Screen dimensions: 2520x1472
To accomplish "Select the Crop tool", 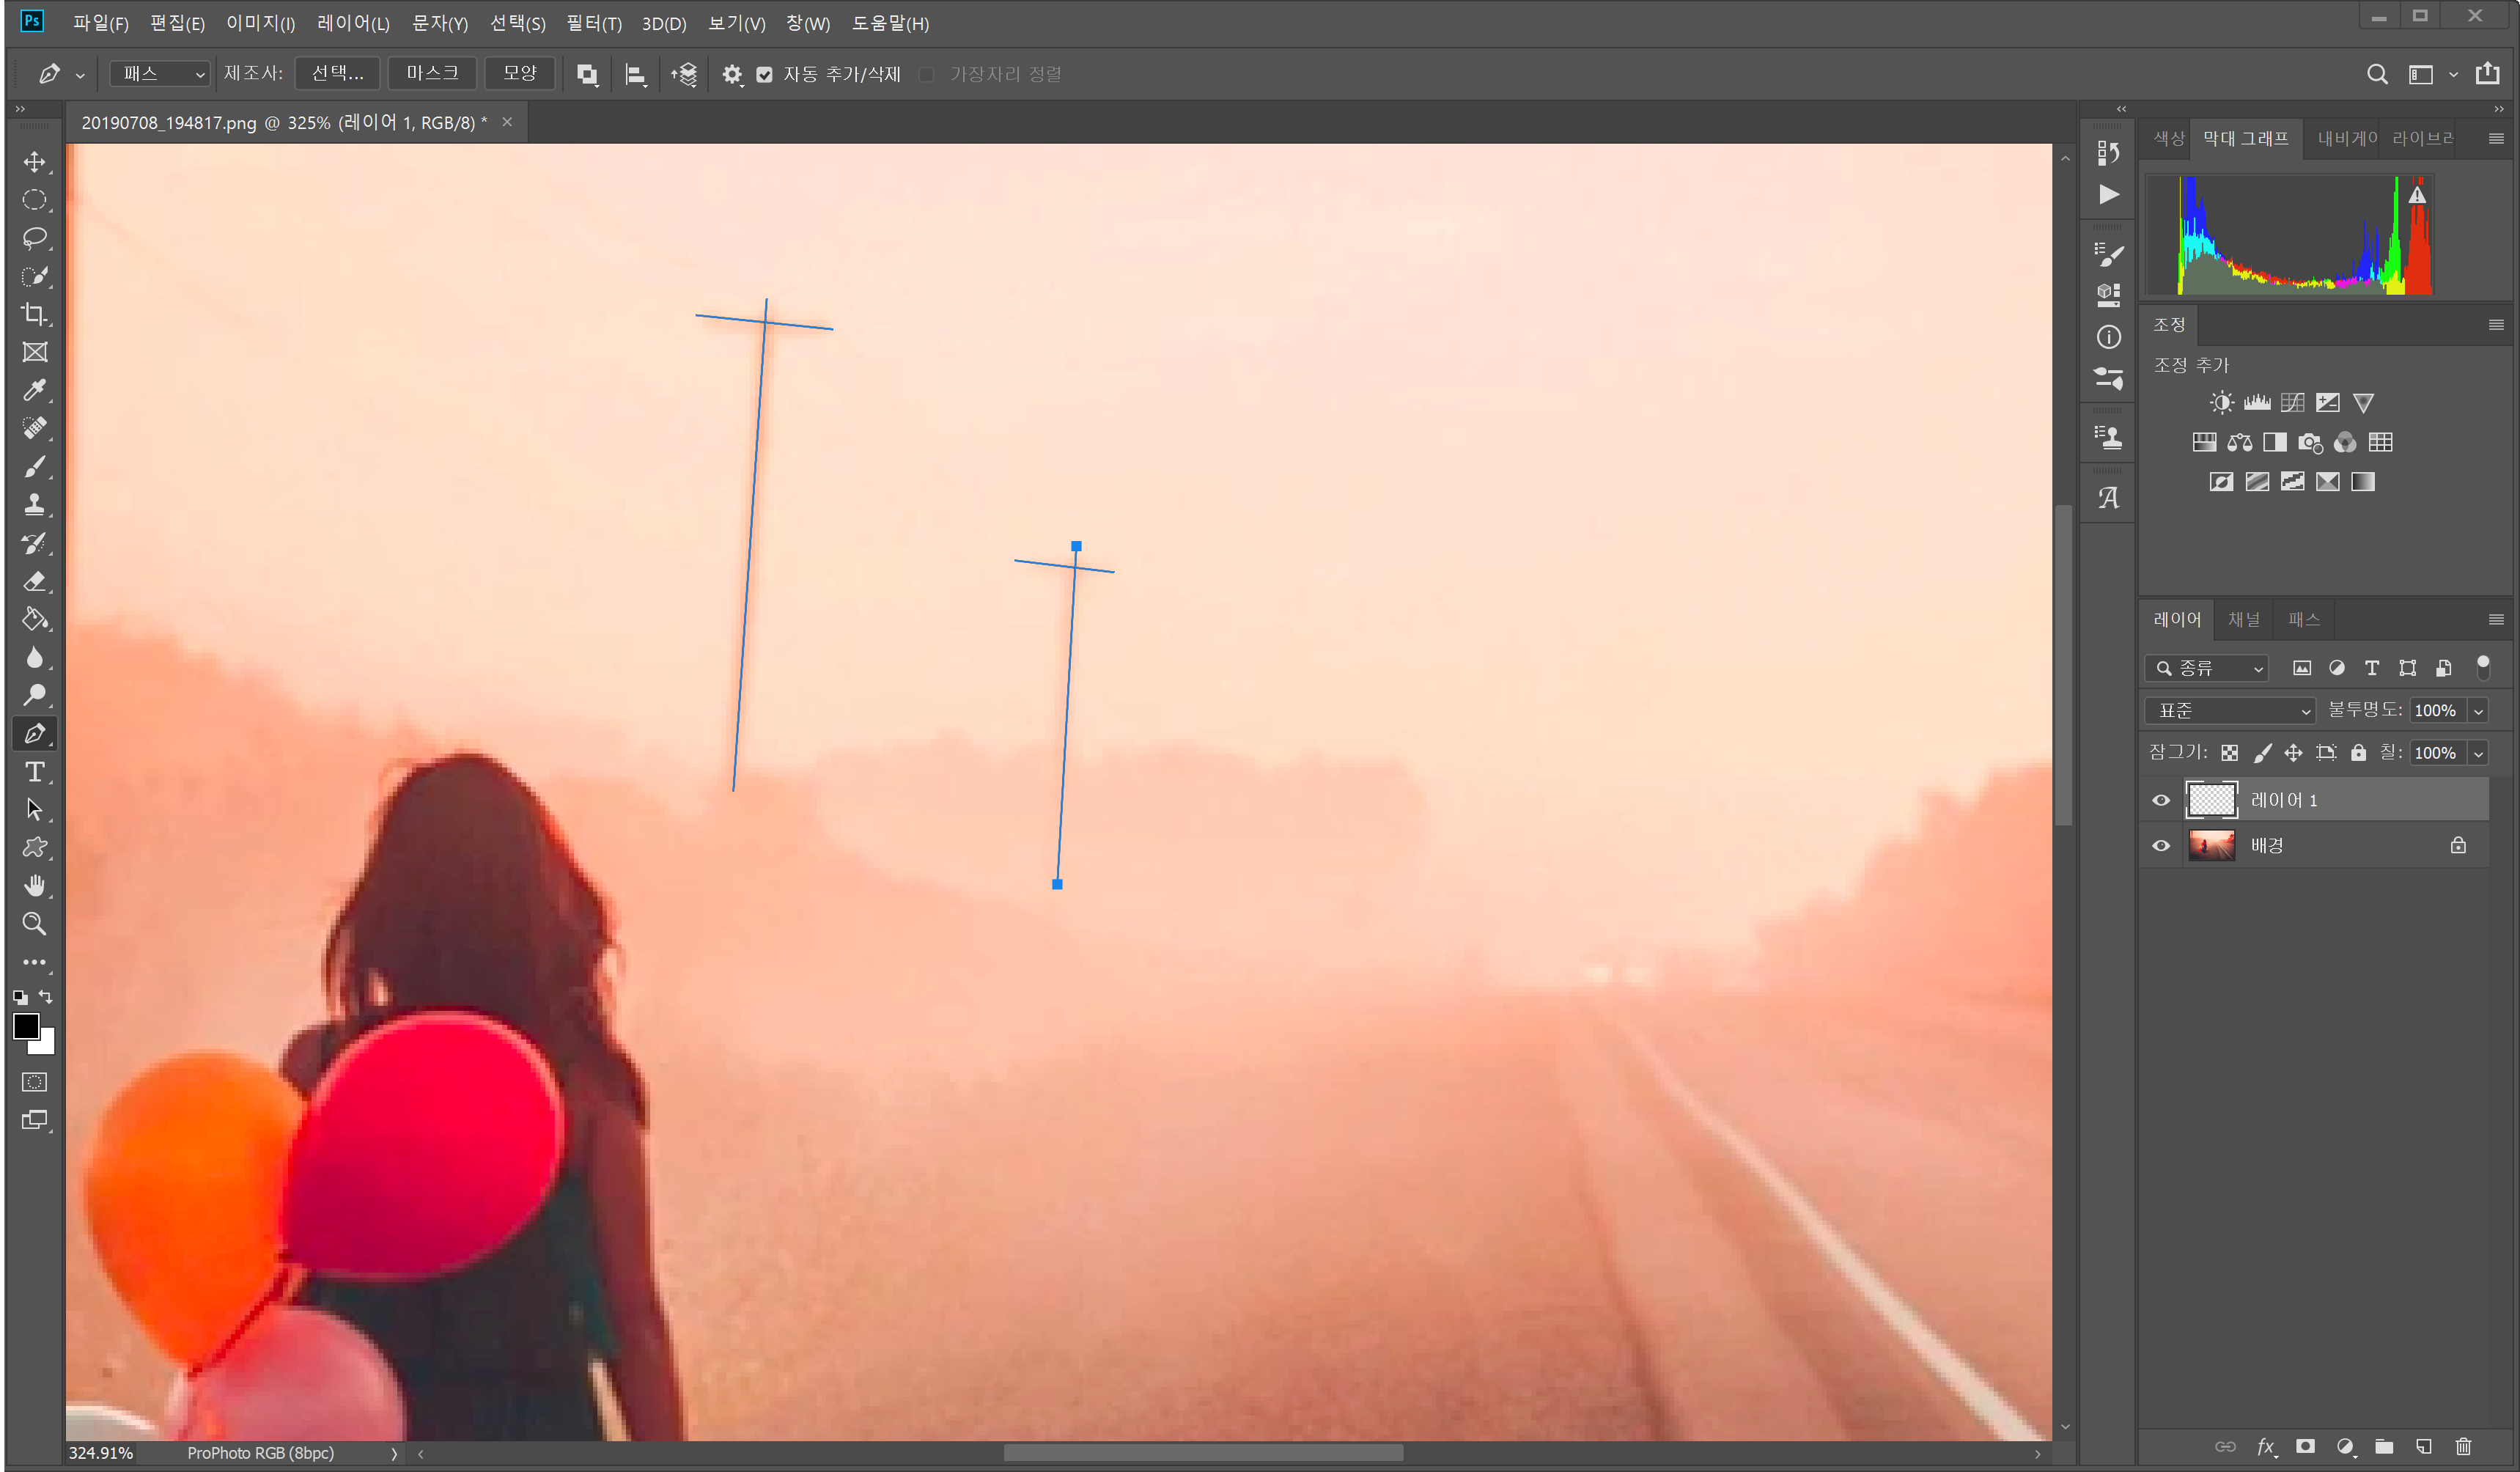I will pyautogui.click(x=34, y=314).
